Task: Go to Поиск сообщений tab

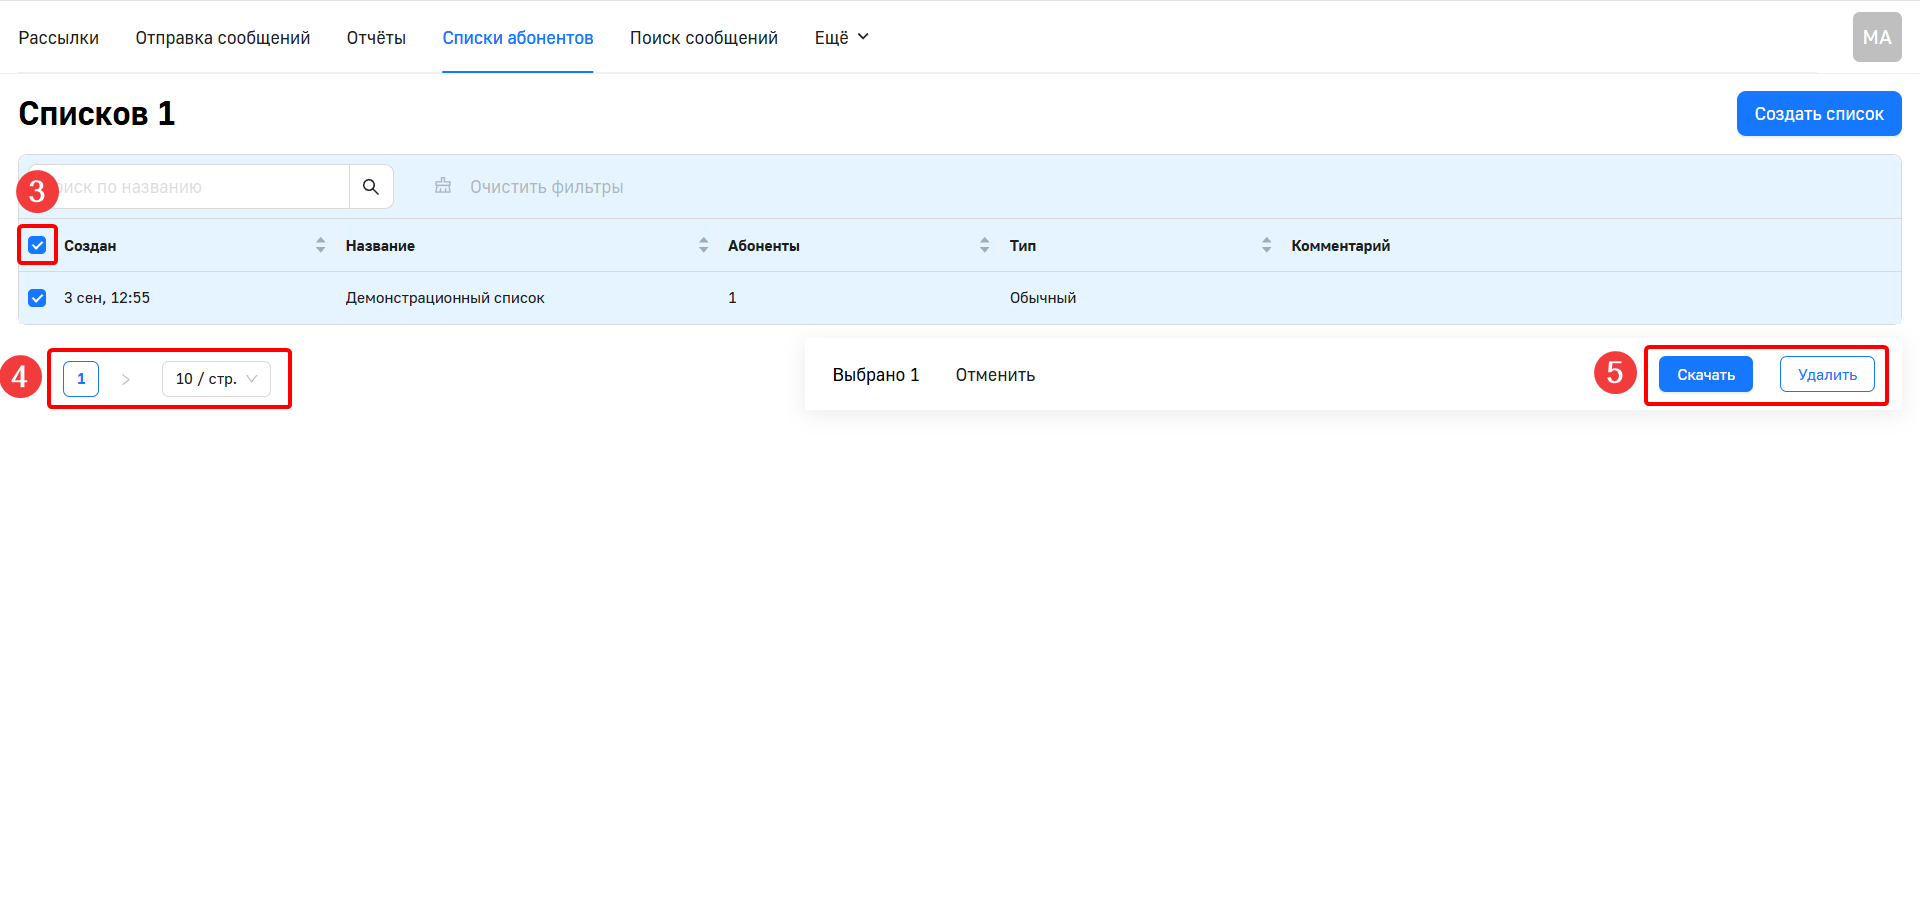Action: coord(703,38)
